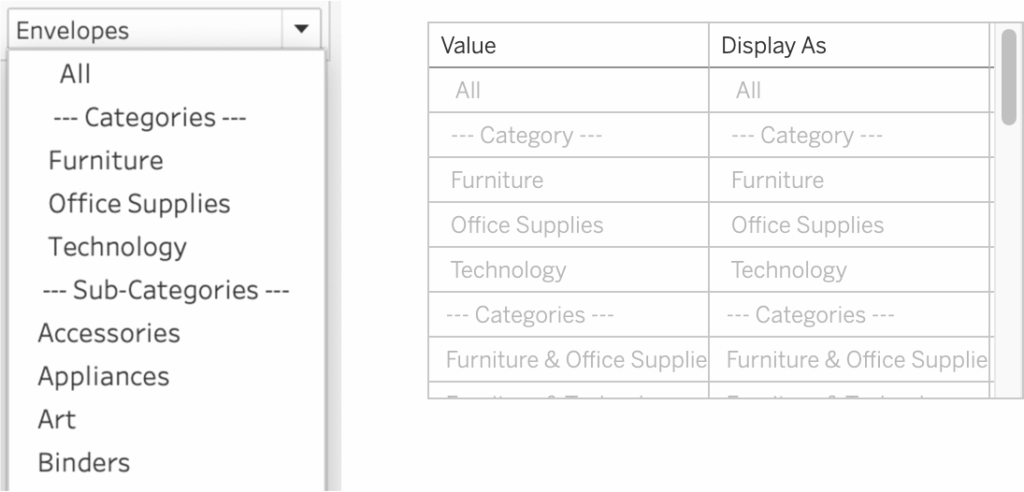Select Art from the dropdown list
Screen dimensions: 1024x492
(x=57, y=420)
